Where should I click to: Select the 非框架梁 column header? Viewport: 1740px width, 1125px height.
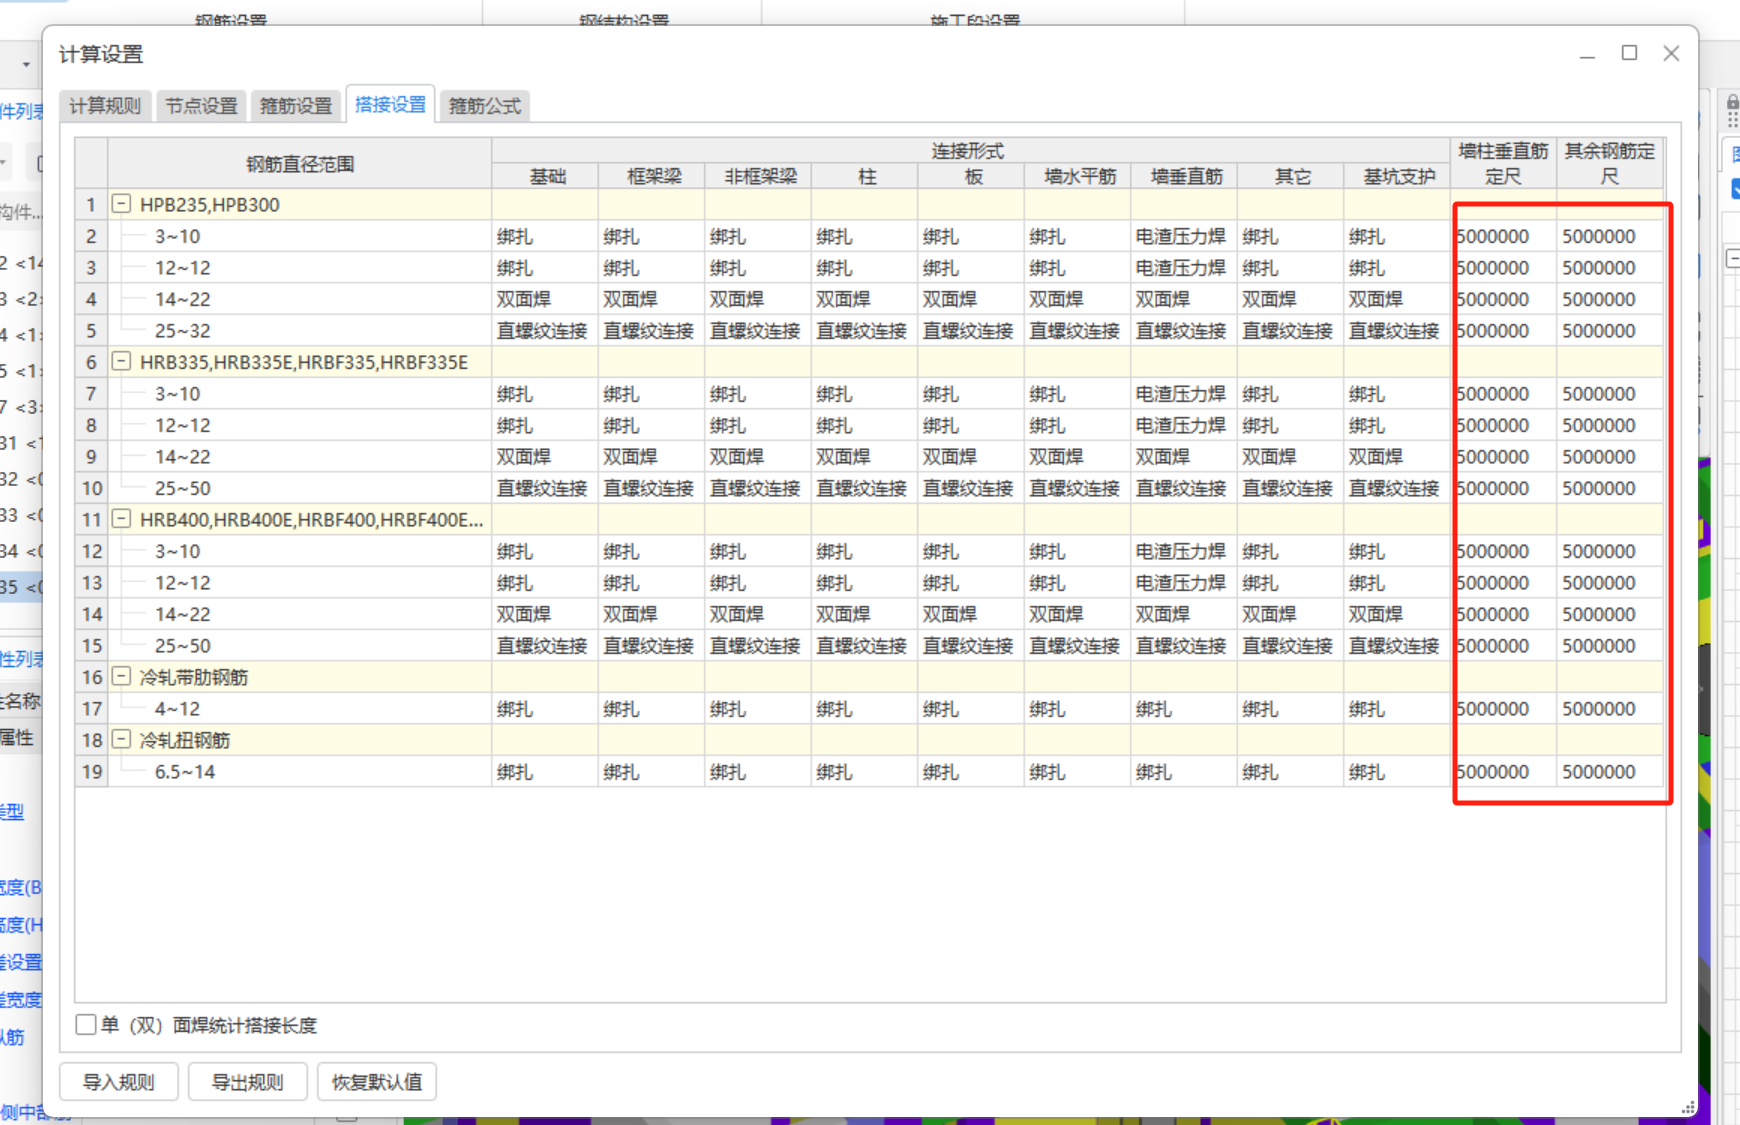[760, 177]
